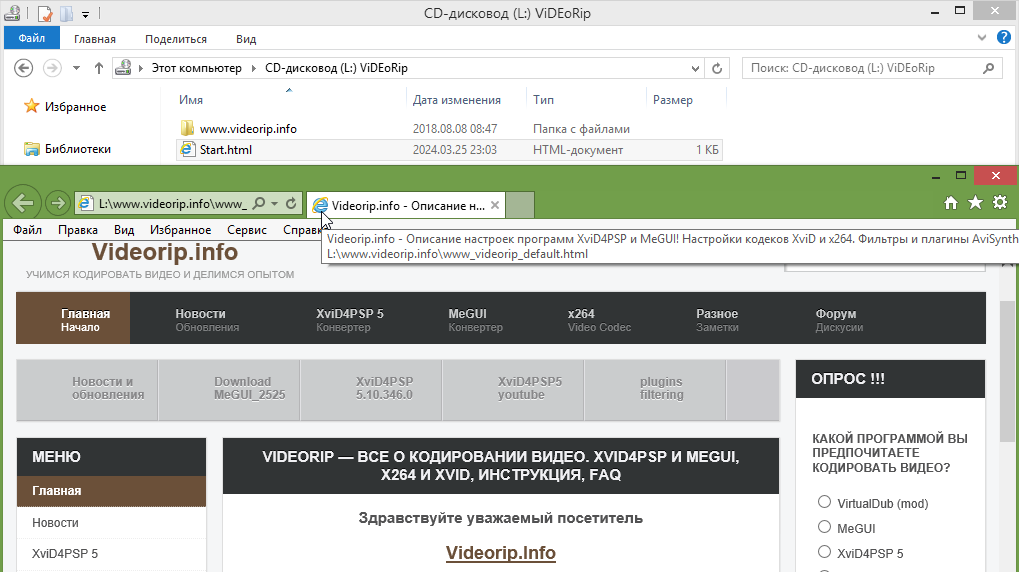Open IE settings gear icon

999,203
